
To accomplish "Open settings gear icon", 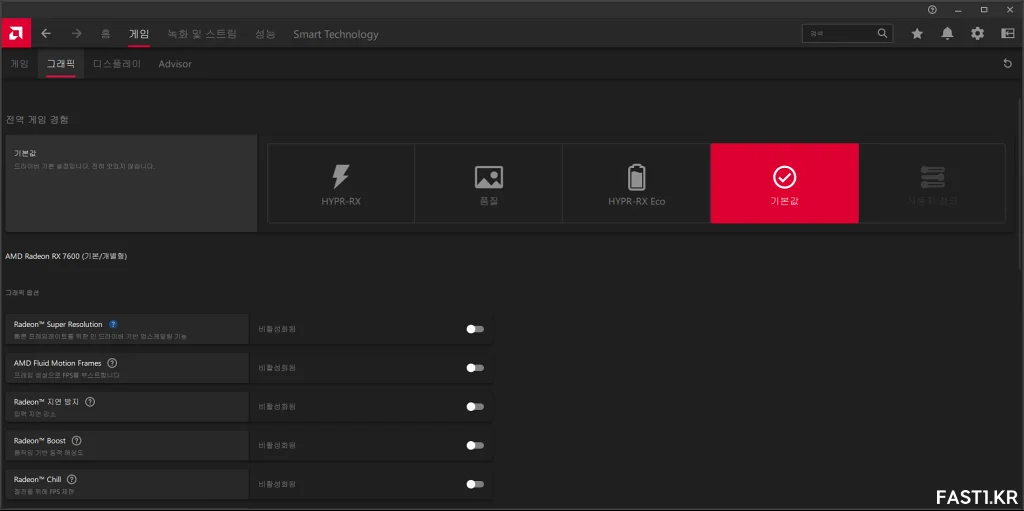I will (978, 33).
